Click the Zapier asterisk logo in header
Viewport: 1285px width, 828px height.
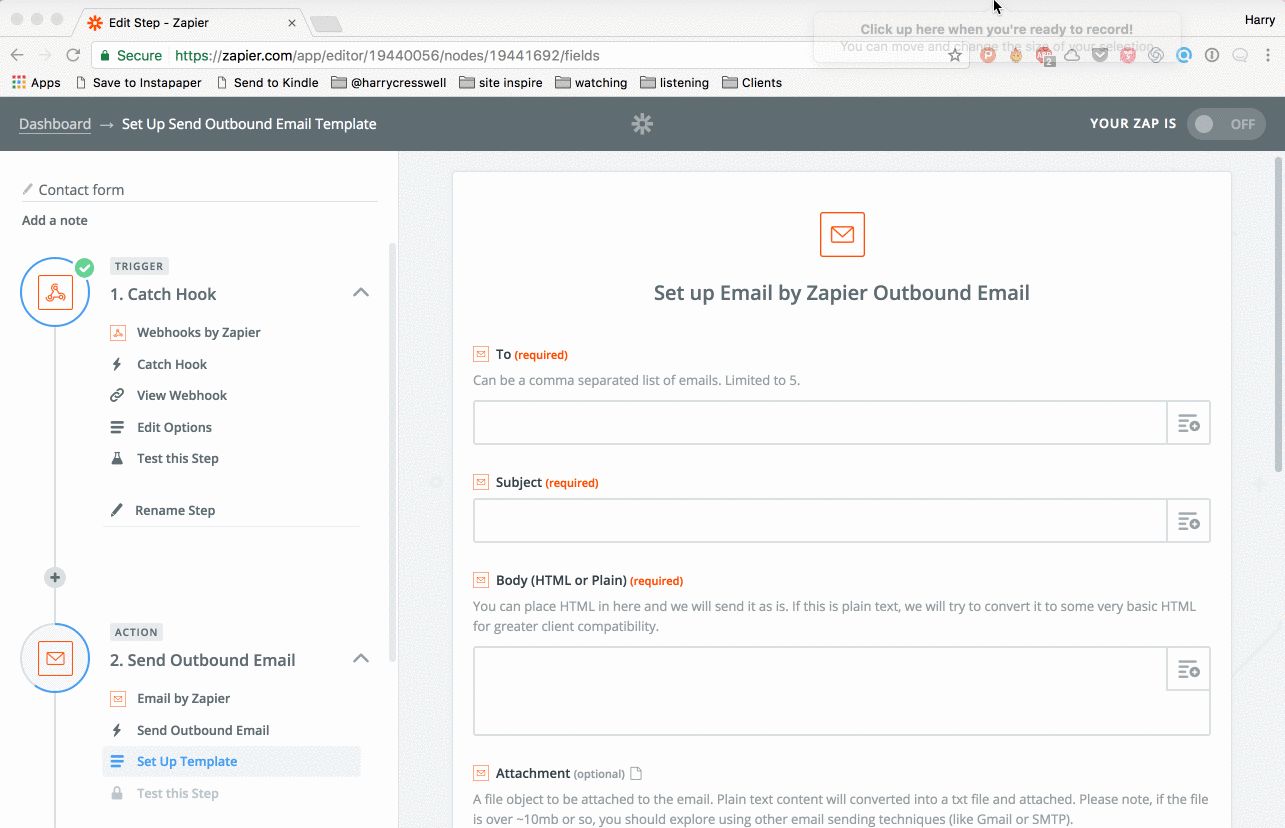(642, 124)
